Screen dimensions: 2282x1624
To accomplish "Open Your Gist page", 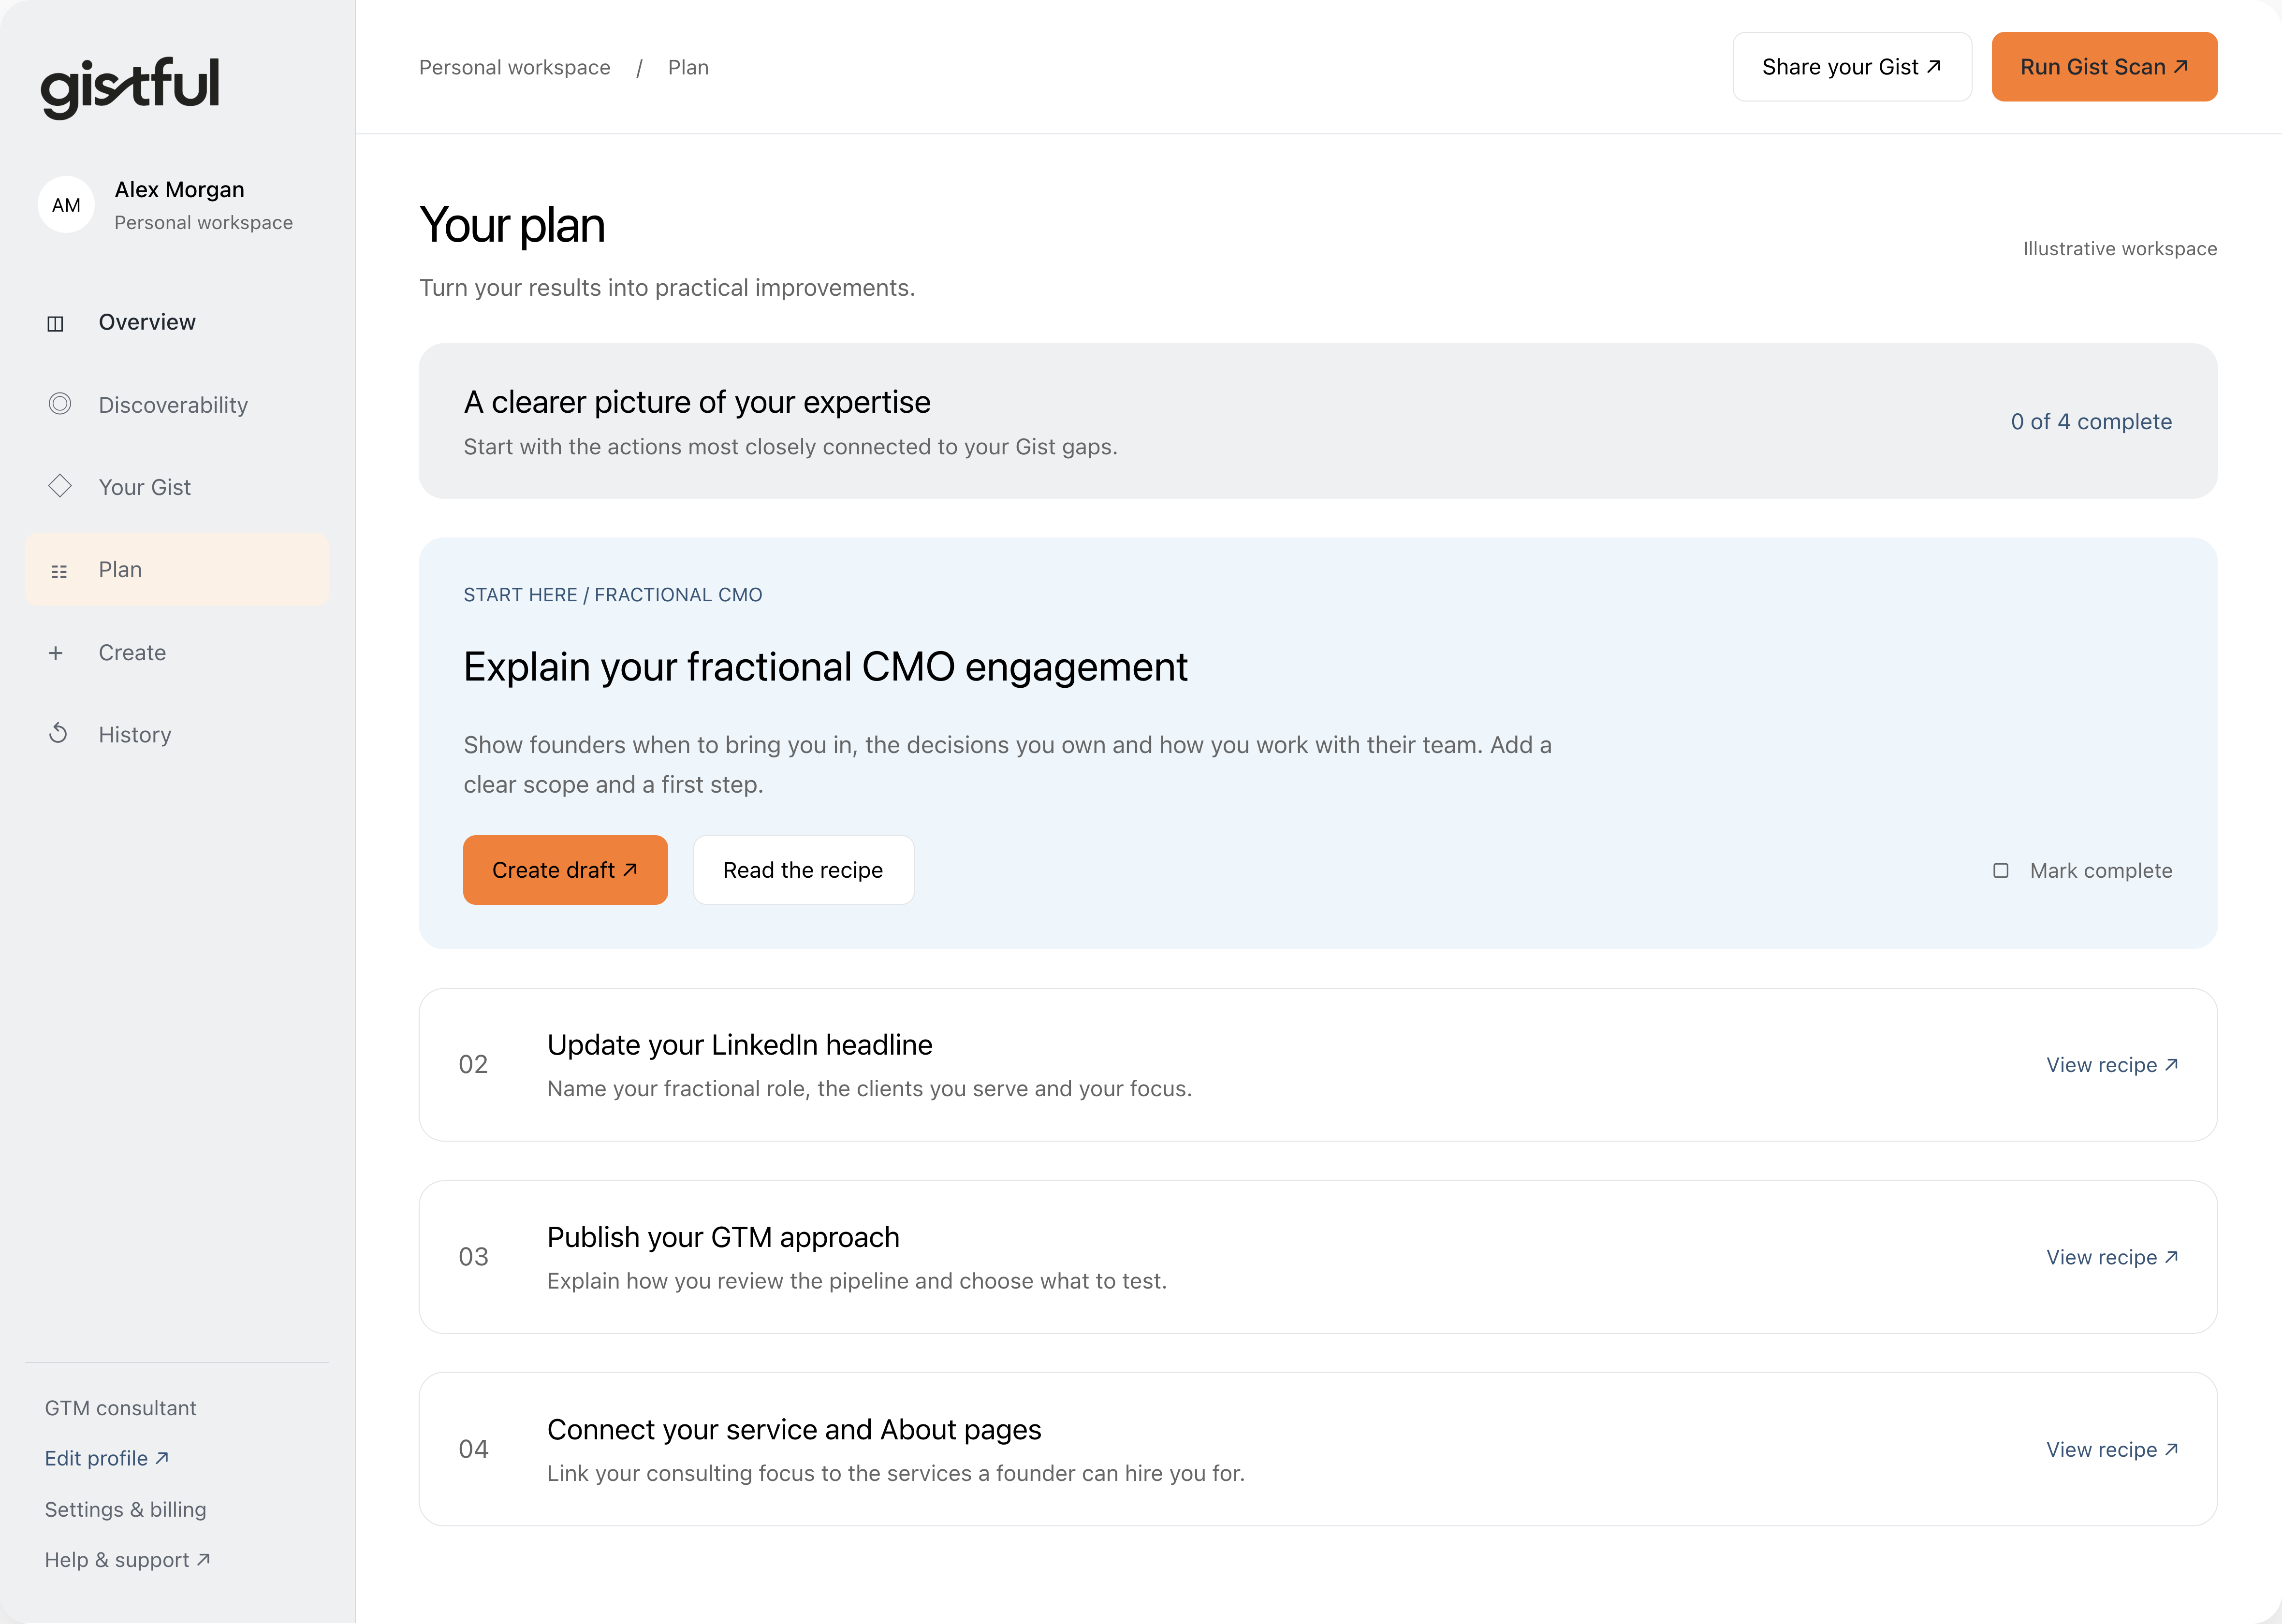I will click(x=177, y=487).
